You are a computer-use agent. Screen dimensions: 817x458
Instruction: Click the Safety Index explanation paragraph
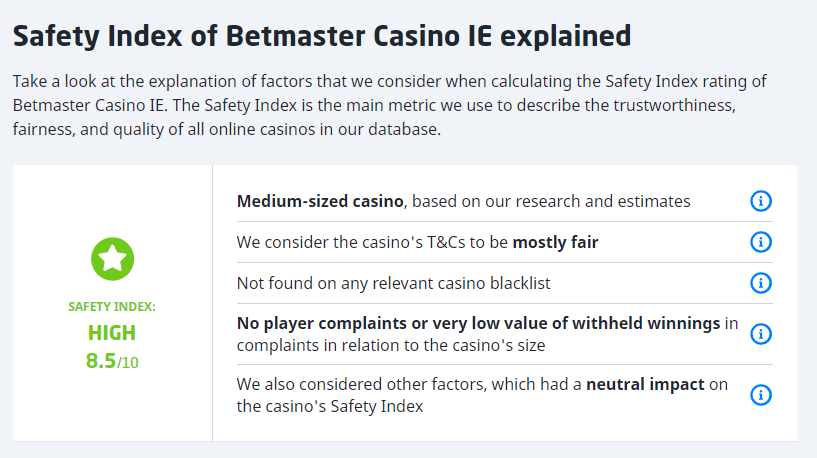390,105
